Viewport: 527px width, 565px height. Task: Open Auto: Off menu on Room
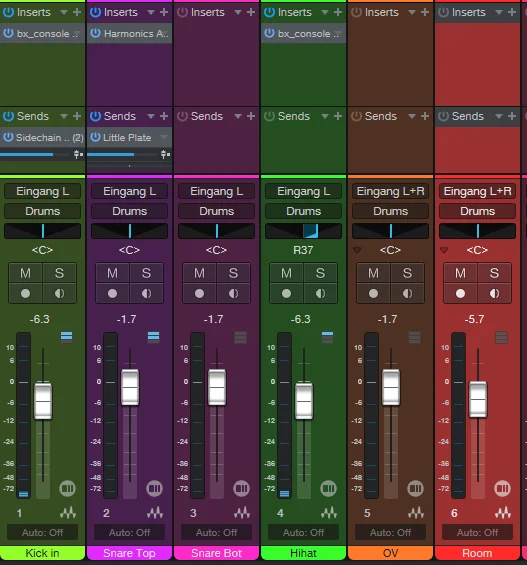(477, 532)
